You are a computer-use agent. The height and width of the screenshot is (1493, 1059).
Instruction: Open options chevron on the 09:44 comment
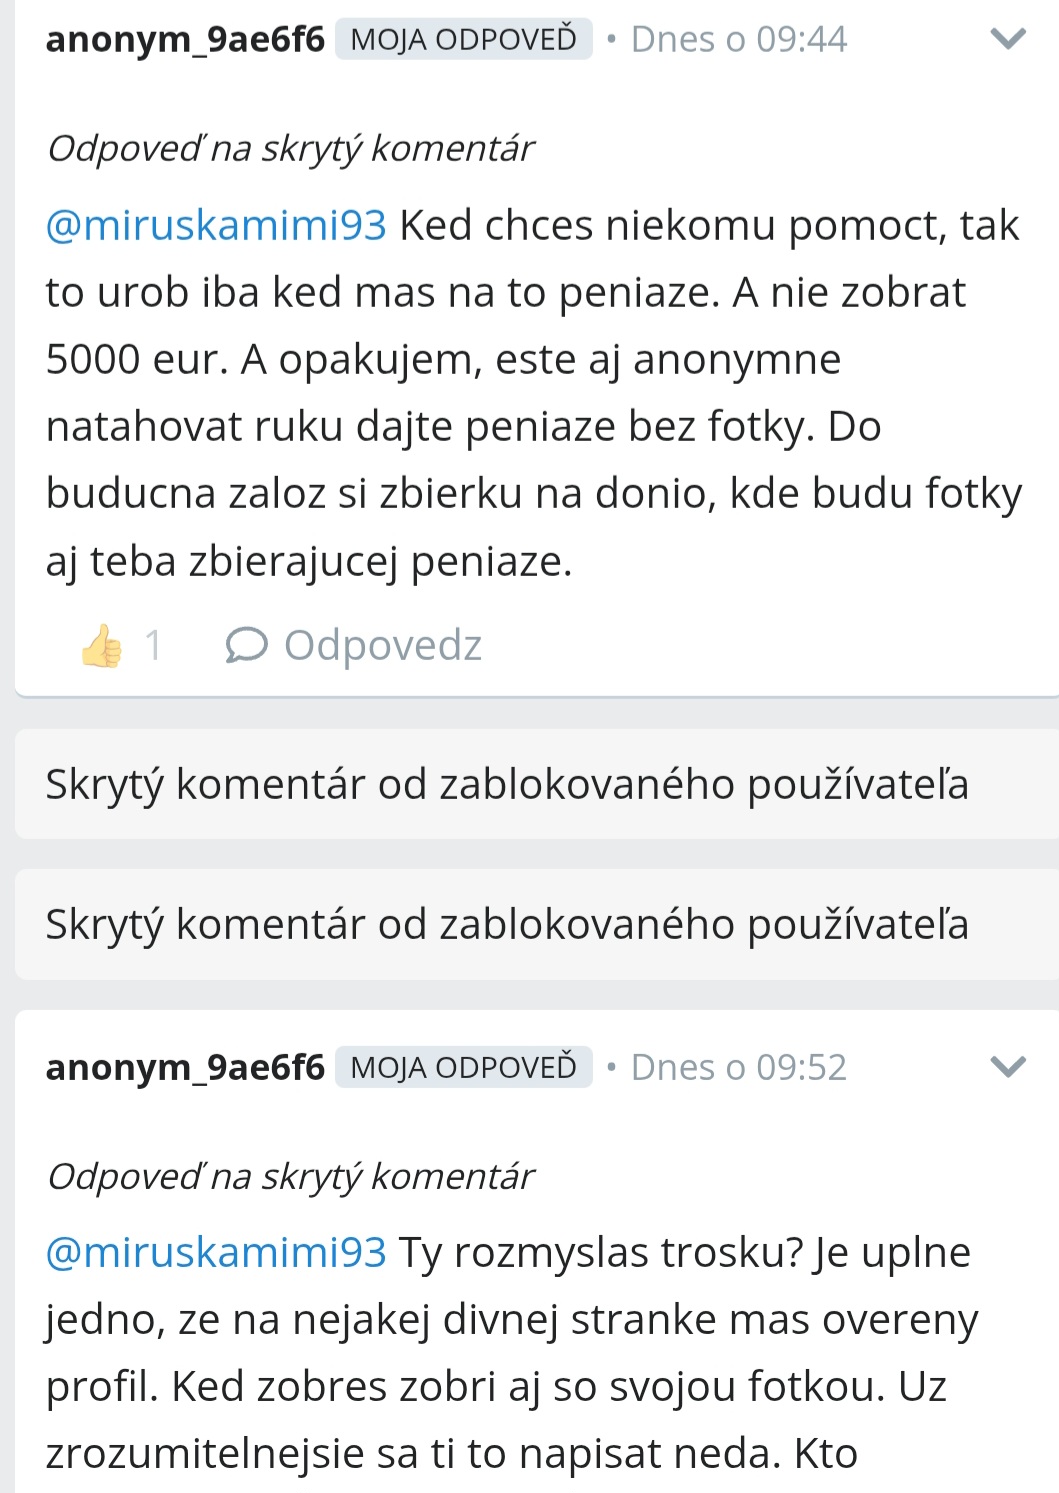pos(1007,39)
